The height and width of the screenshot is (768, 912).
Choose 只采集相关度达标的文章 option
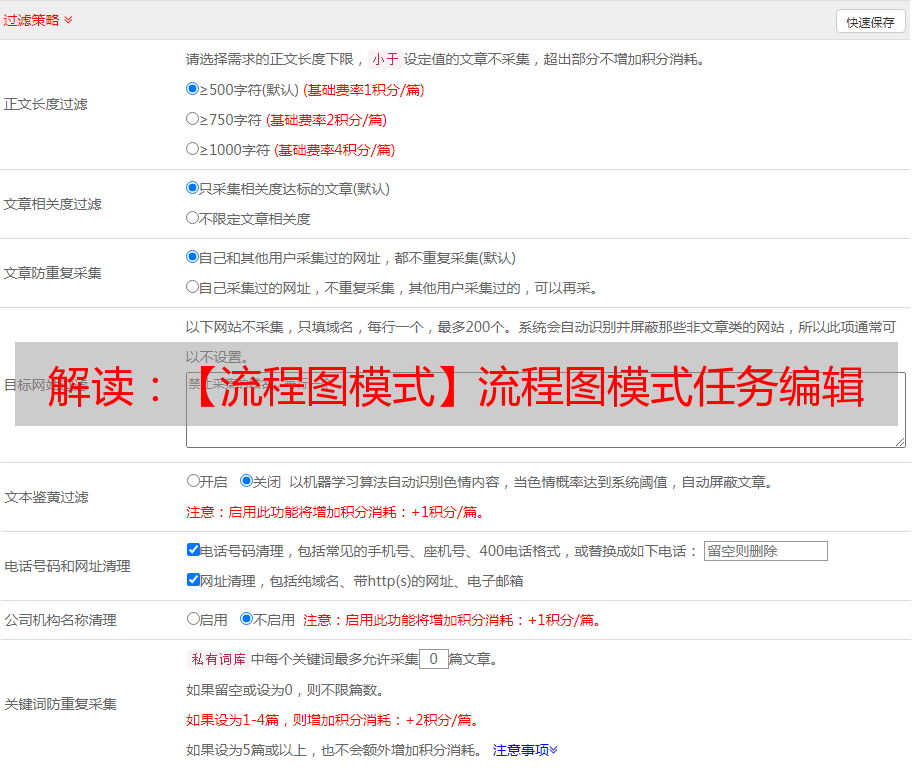coord(193,188)
